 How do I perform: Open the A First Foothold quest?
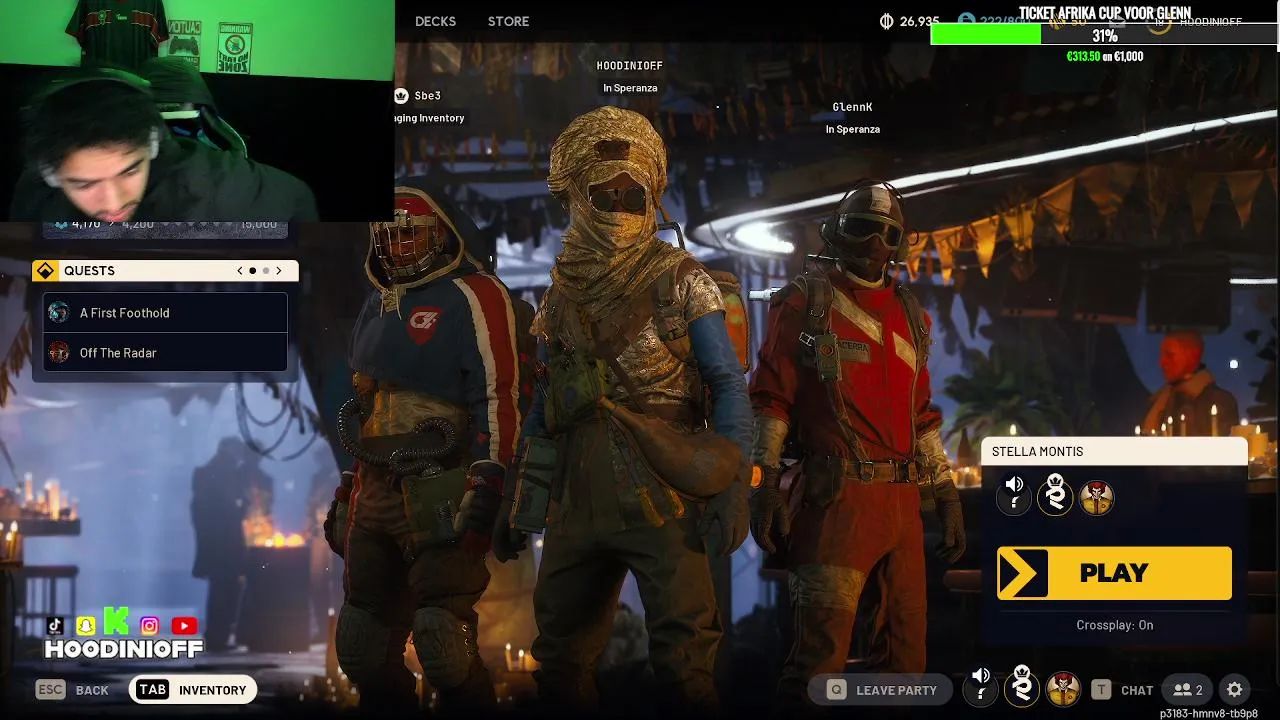tap(165, 313)
